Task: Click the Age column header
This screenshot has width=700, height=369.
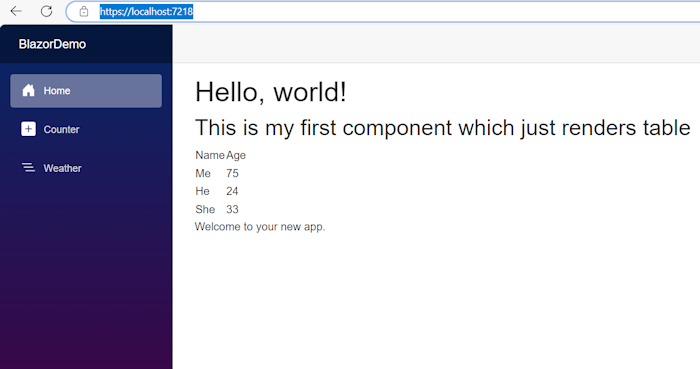Action: point(236,155)
